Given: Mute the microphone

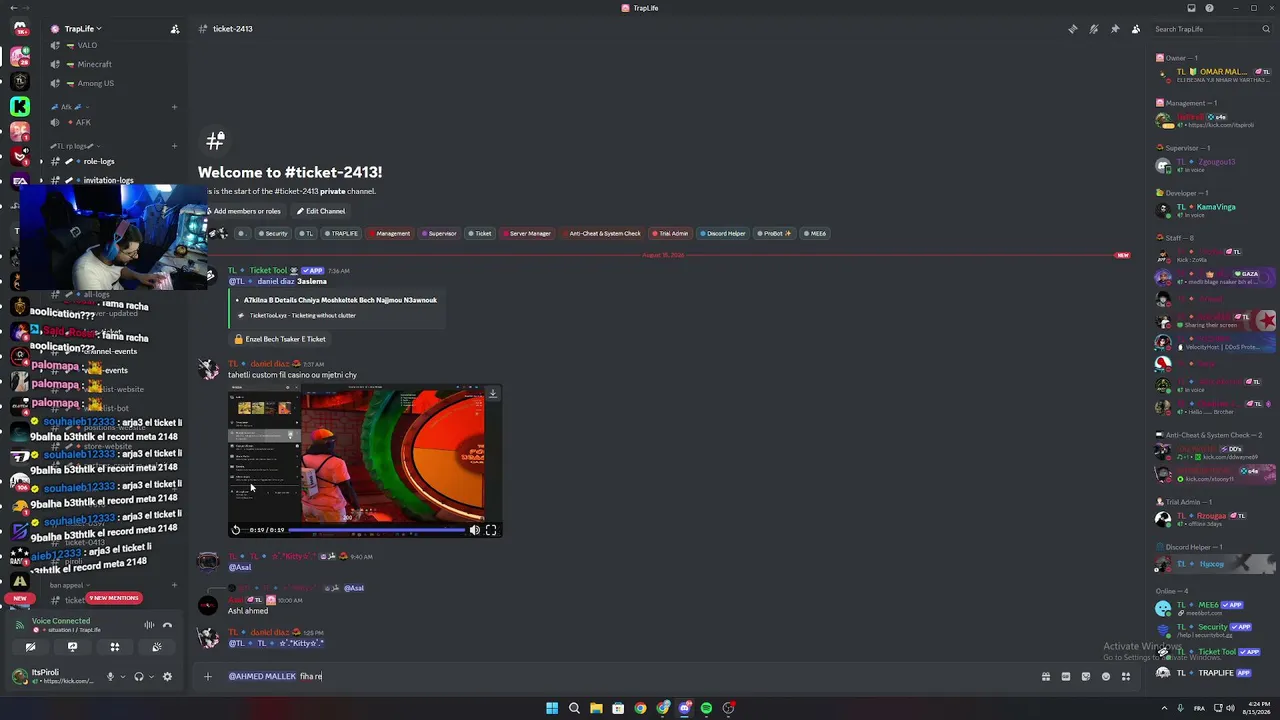Looking at the screenshot, I should (110, 677).
